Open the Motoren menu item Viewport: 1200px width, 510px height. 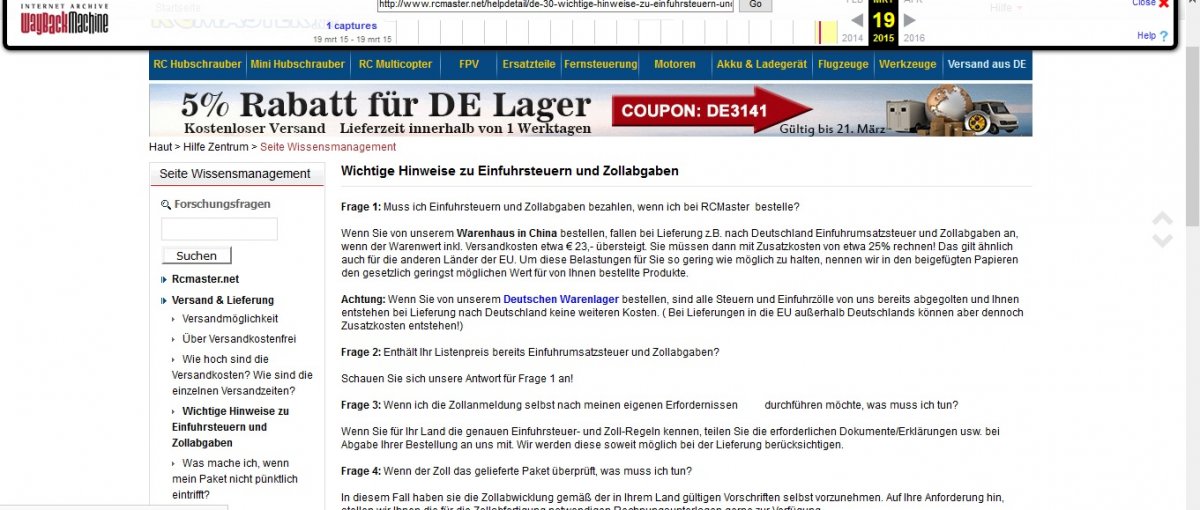tap(675, 64)
